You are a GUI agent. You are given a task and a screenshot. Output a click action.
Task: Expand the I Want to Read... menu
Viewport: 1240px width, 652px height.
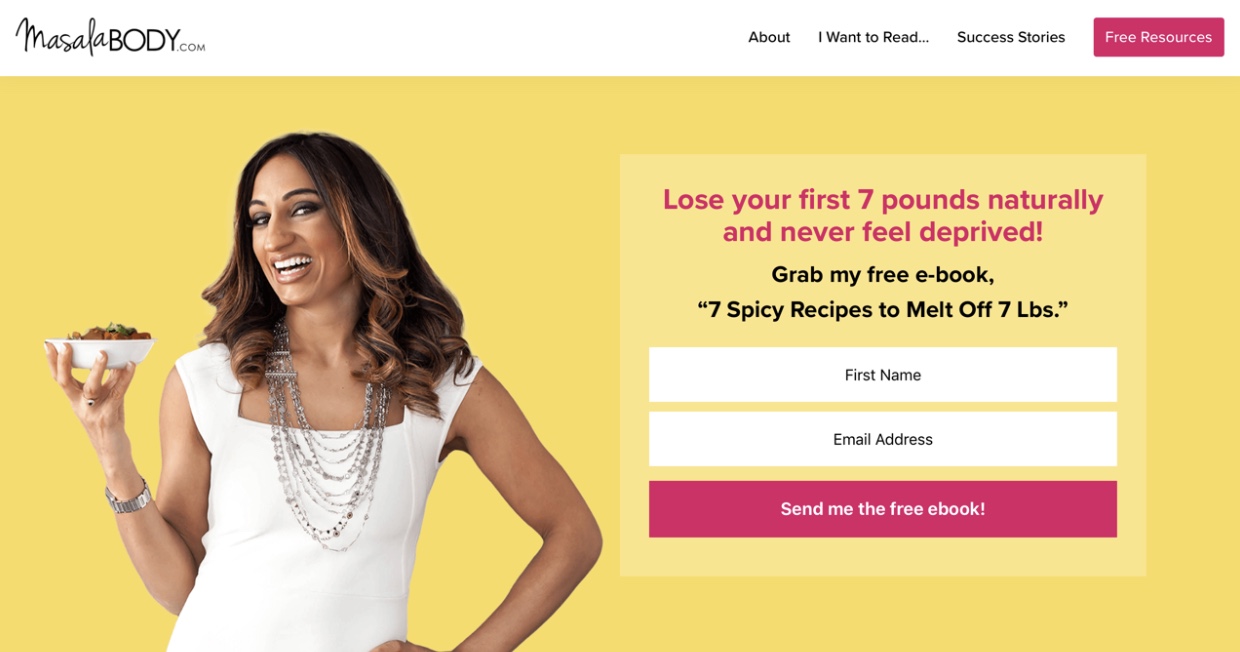(873, 37)
